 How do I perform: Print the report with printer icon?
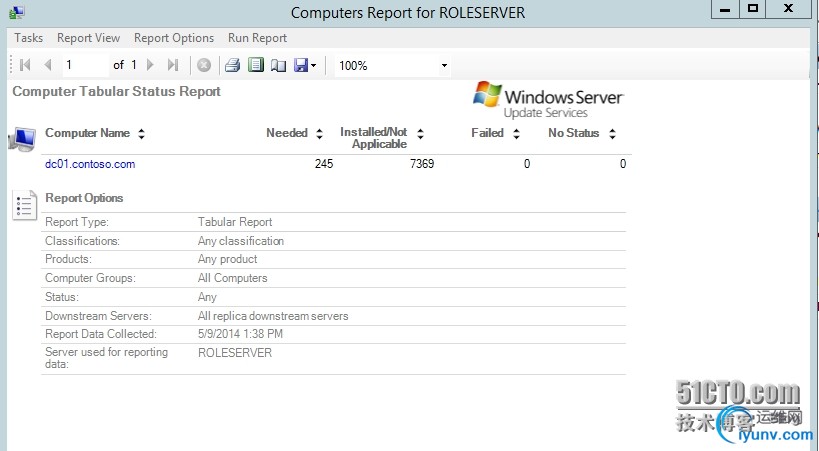pyautogui.click(x=232, y=65)
